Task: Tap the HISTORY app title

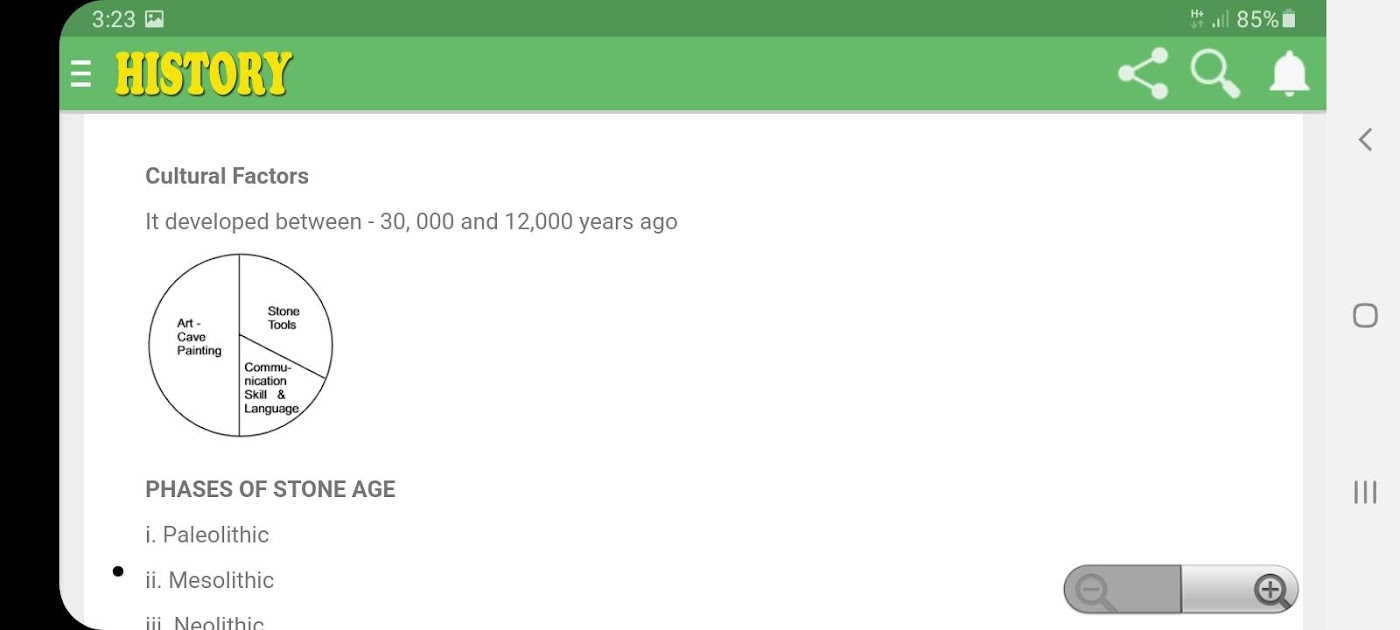Action: pyautogui.click(x=203, y=74)
